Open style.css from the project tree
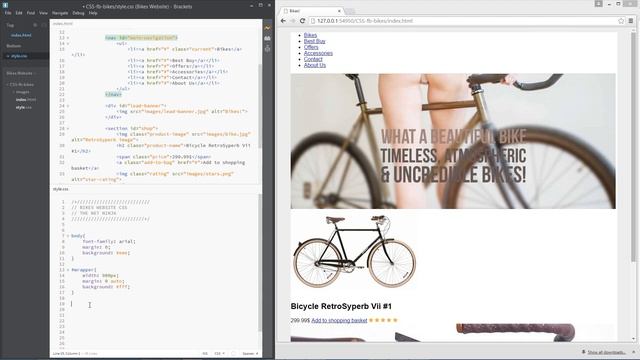 (x=23, y=107)
